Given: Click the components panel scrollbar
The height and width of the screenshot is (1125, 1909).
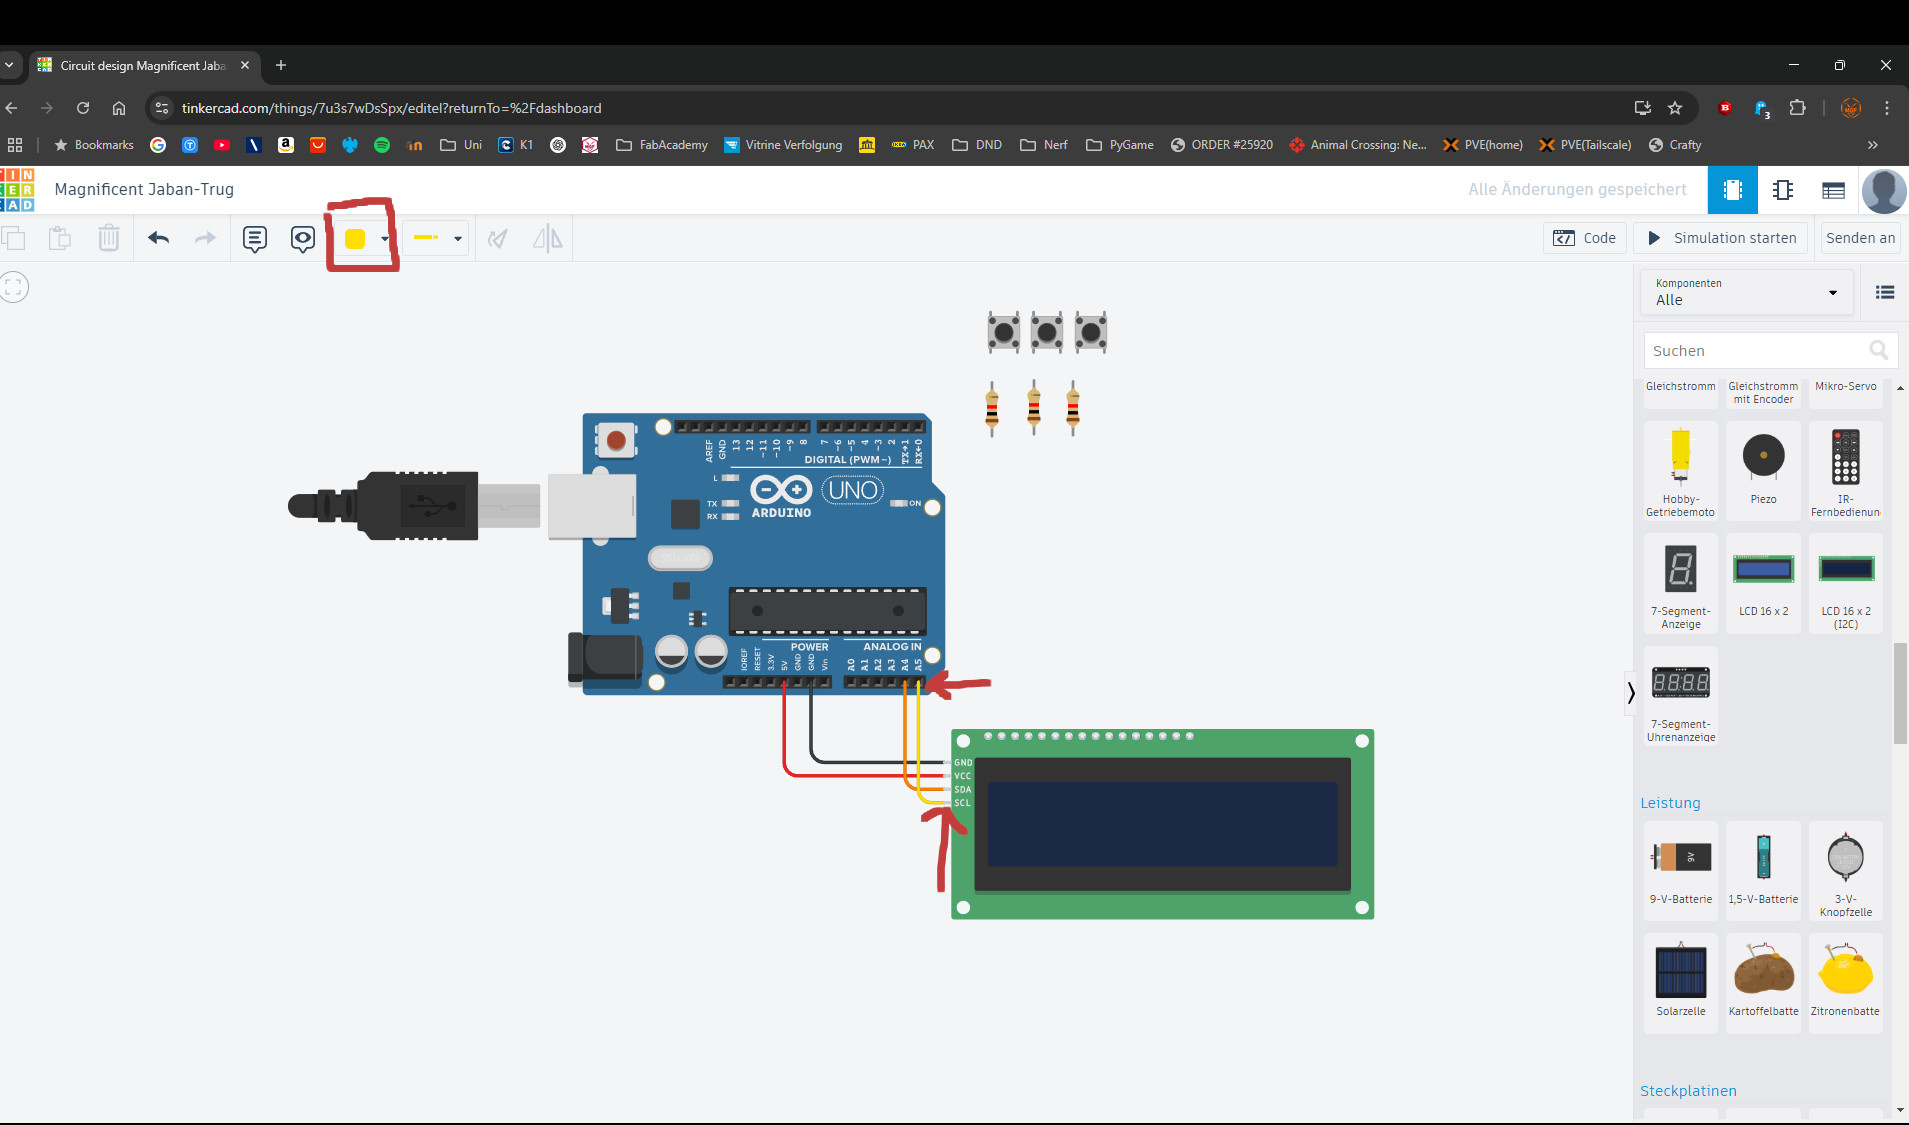Looking at the screenshot, I should (x=1900, y=693).
